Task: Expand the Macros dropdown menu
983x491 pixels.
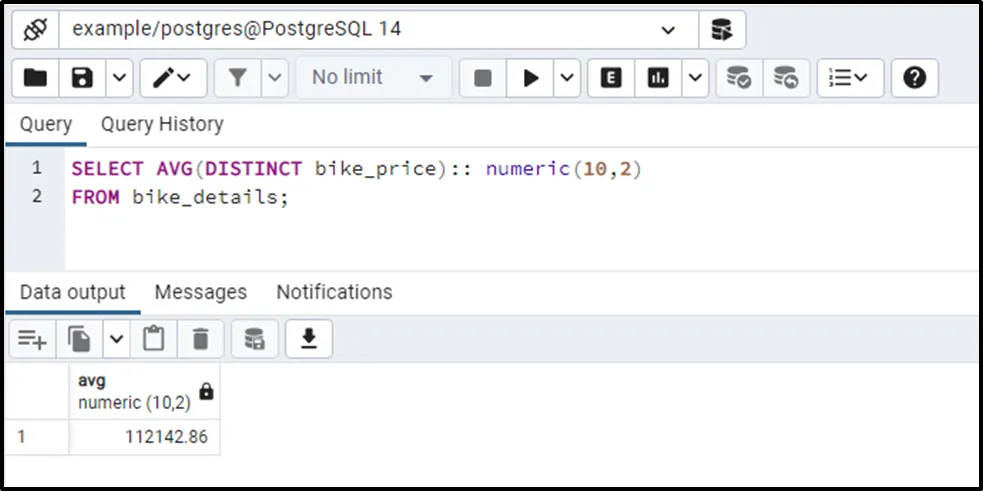Action: coord(849,78)
